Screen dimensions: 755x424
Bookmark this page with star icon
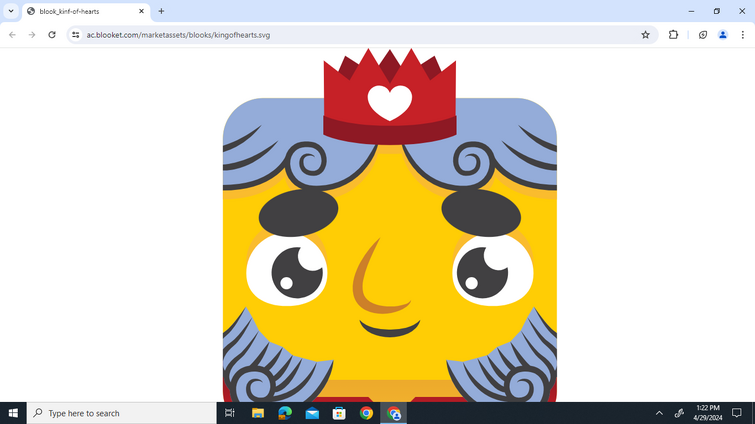coord(645,35)
